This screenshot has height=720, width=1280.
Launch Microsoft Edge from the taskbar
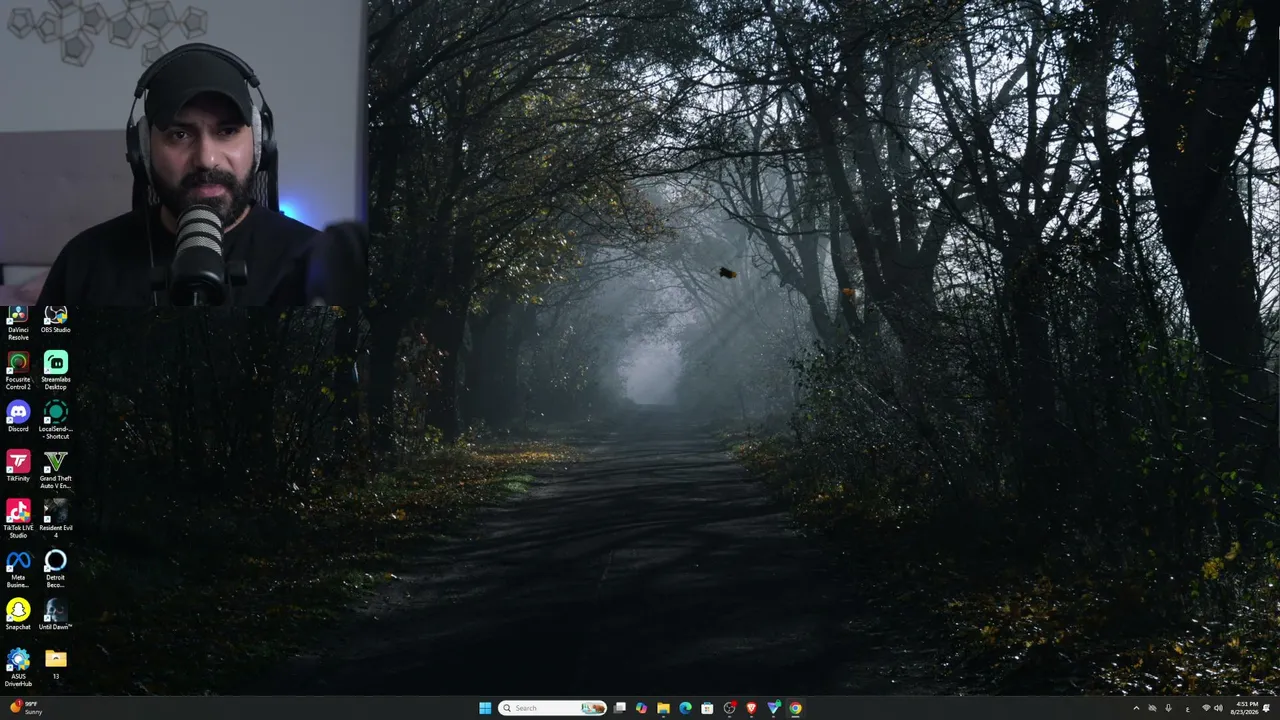pyautogui.click(x=685, y=708)
